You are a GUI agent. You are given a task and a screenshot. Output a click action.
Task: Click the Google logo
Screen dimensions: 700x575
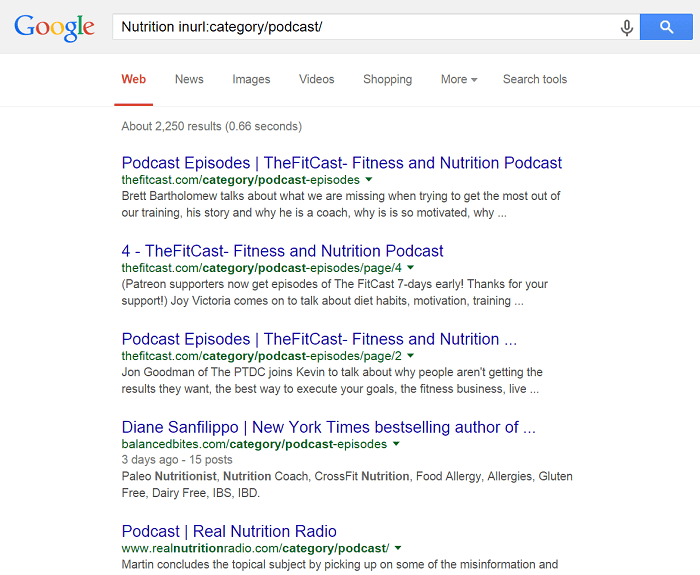(54, 28)
